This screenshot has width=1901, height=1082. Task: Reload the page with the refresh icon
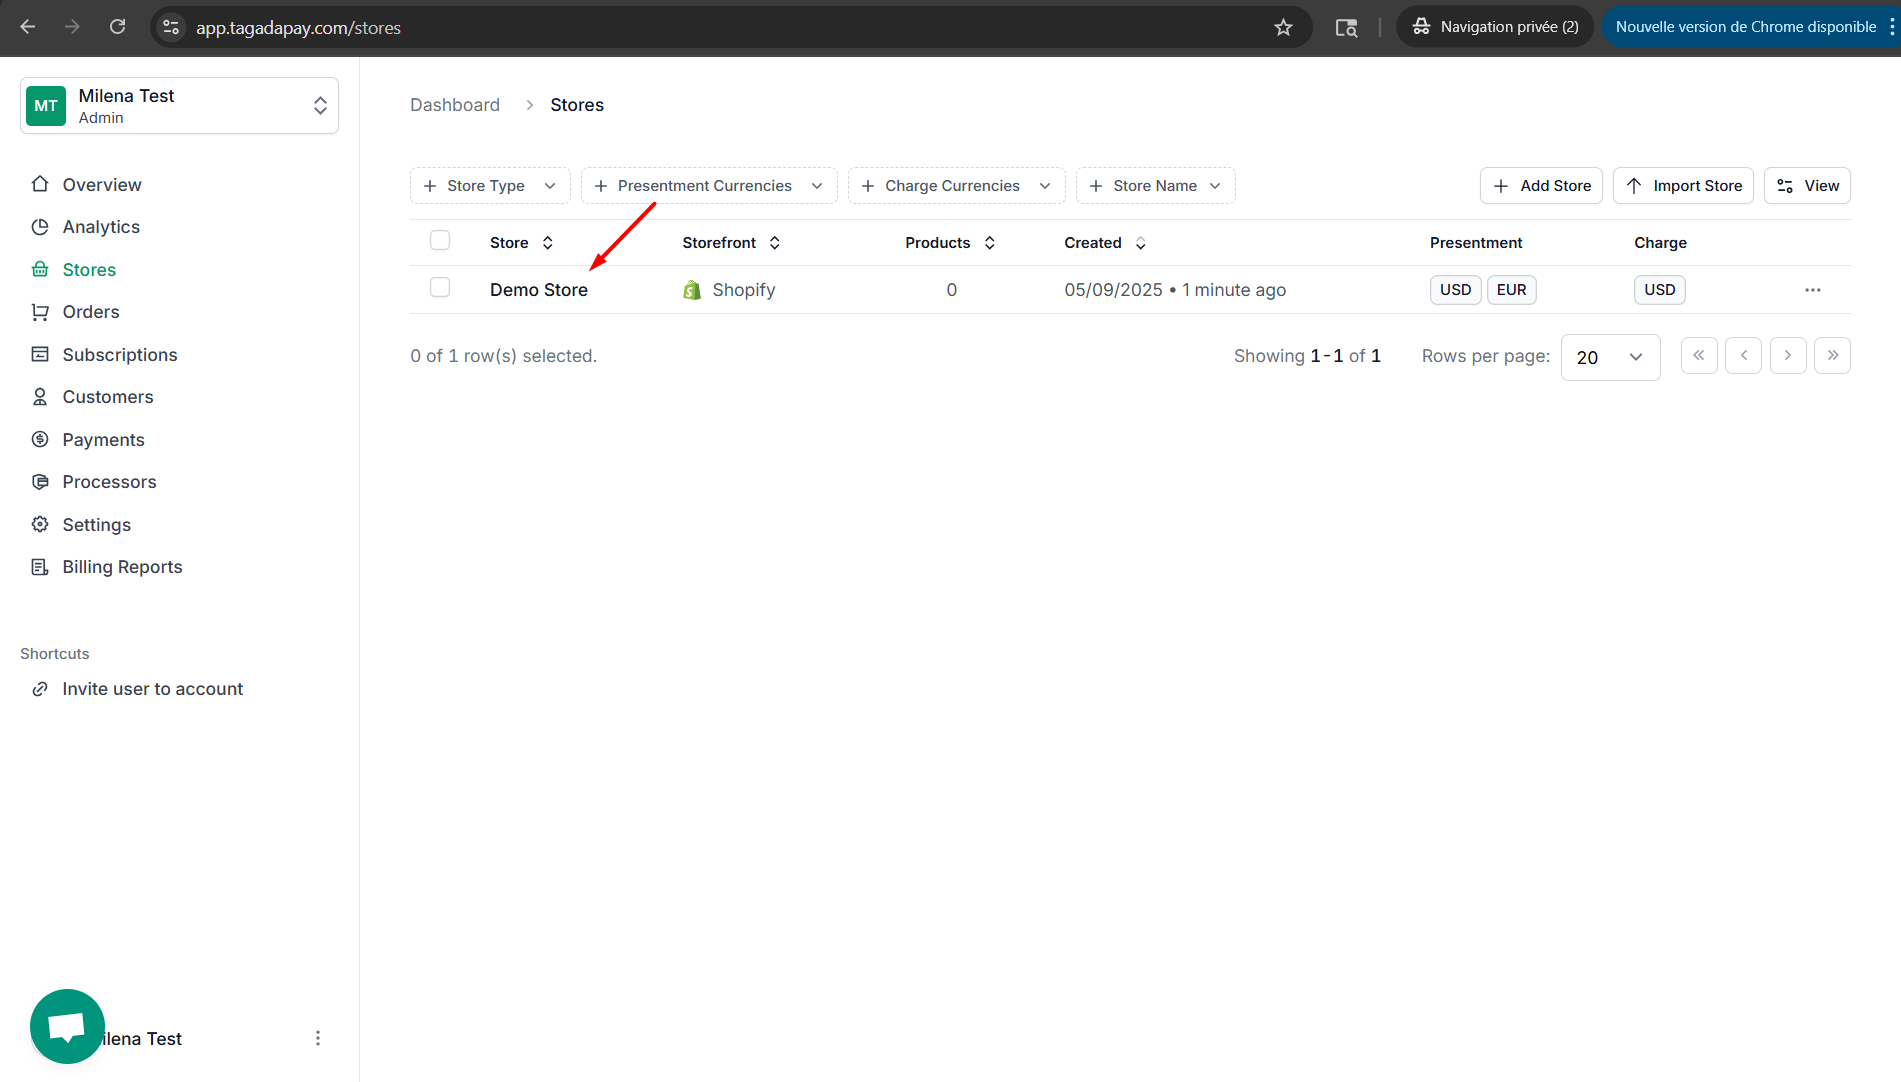(x=117, y=27)
